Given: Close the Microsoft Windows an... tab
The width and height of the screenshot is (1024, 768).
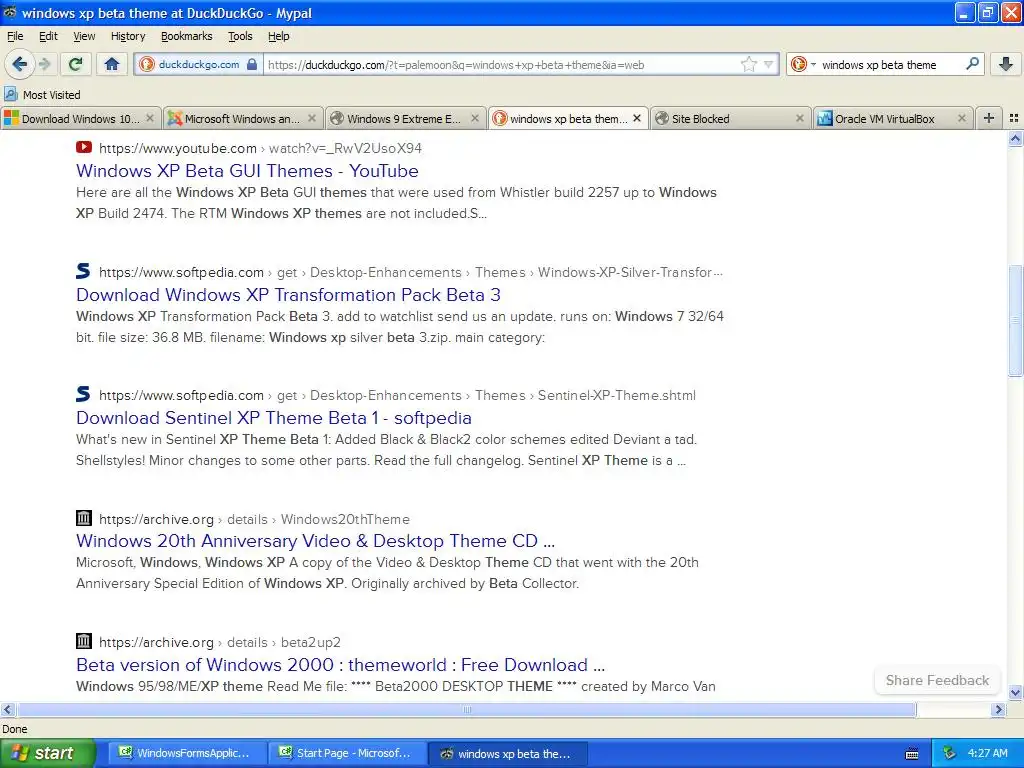Looking at the screenshot, I should [x=312, y=118].
